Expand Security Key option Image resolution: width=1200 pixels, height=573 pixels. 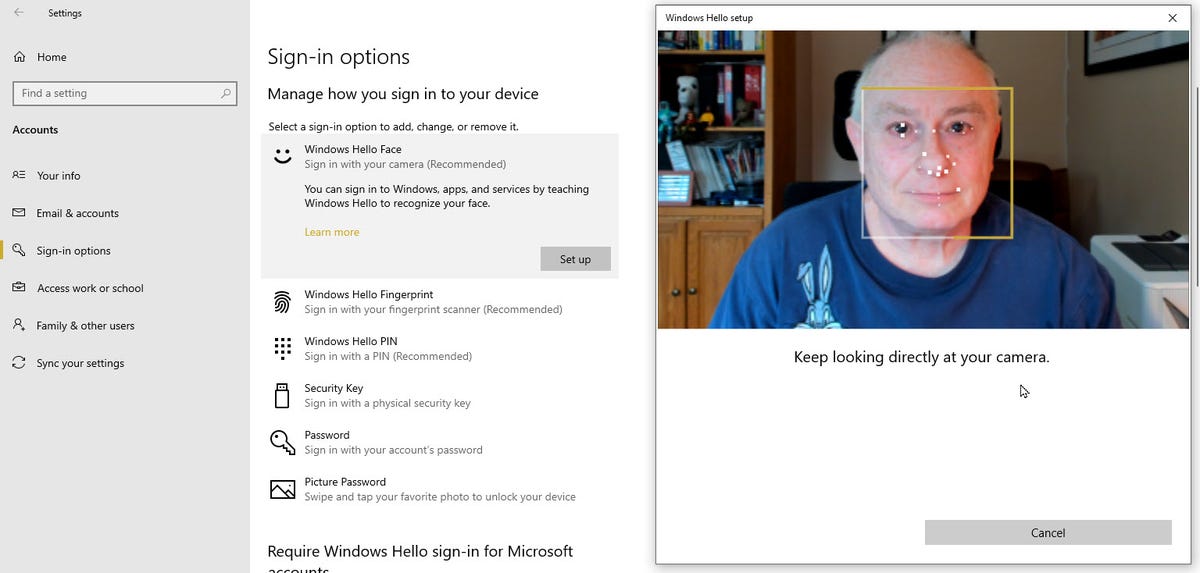click(440, 395)
